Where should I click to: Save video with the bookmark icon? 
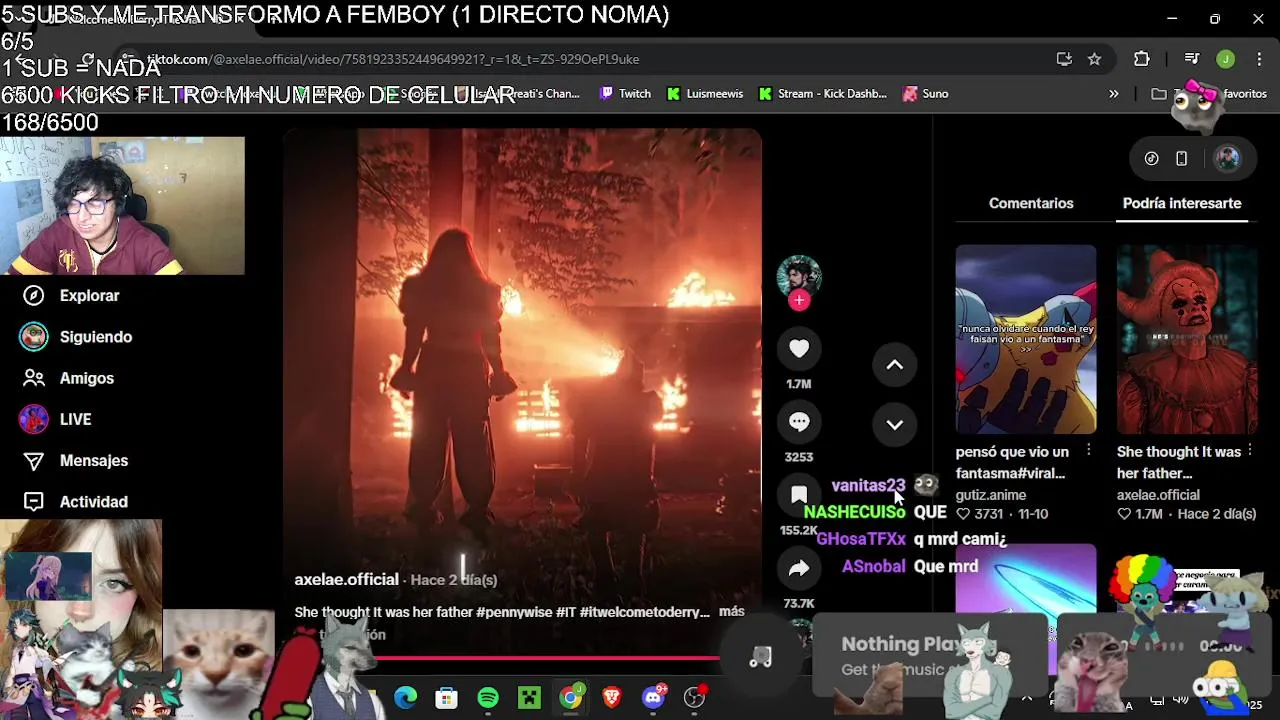(x=798, y=495)
